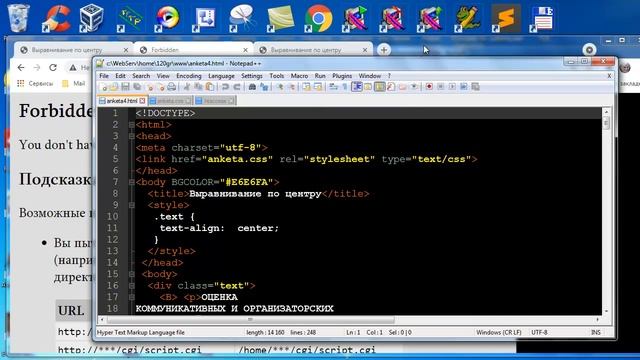Click the horizontal scrollbar thumb in editor
This screenshot has width=640, height=360.
(x=250, y=320)
